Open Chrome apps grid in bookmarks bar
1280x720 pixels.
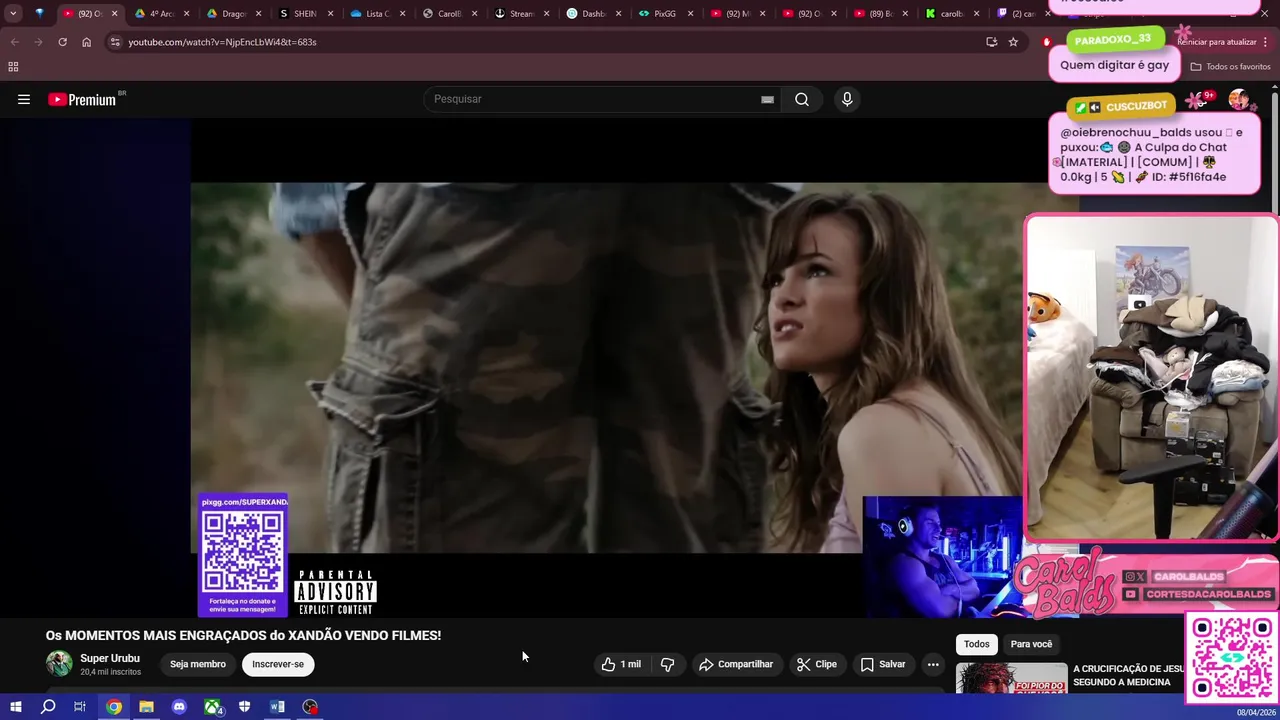click(13, 66)
